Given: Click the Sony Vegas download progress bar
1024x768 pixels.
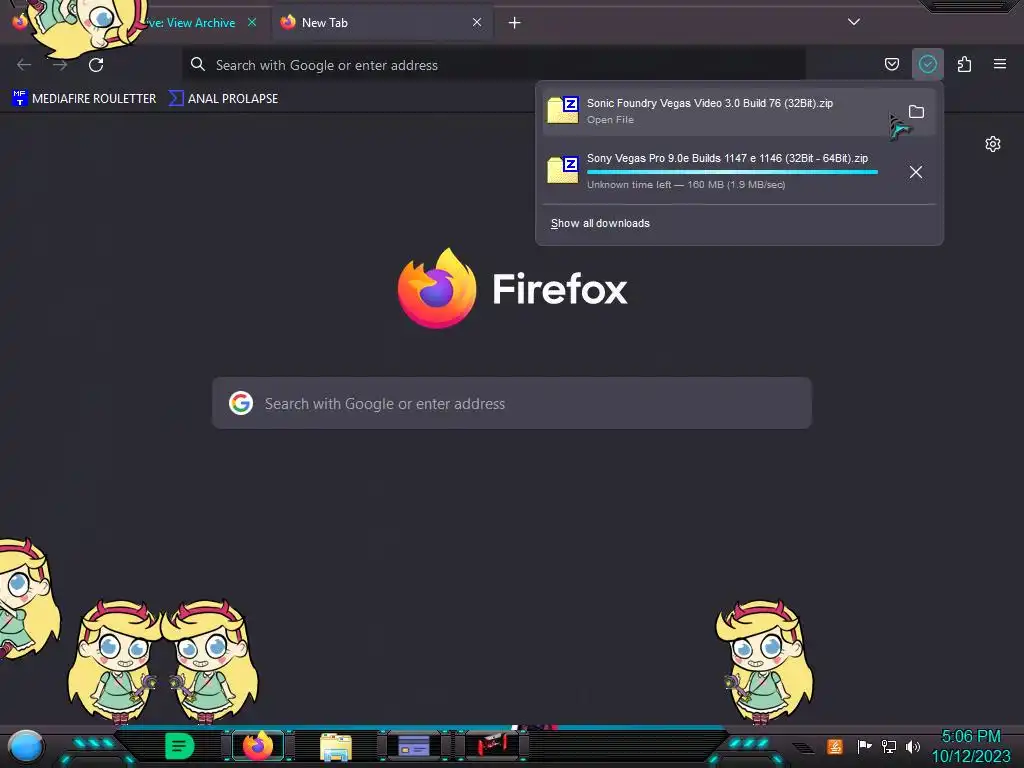Looking at the screenshot, I should (x=732, y=172).
